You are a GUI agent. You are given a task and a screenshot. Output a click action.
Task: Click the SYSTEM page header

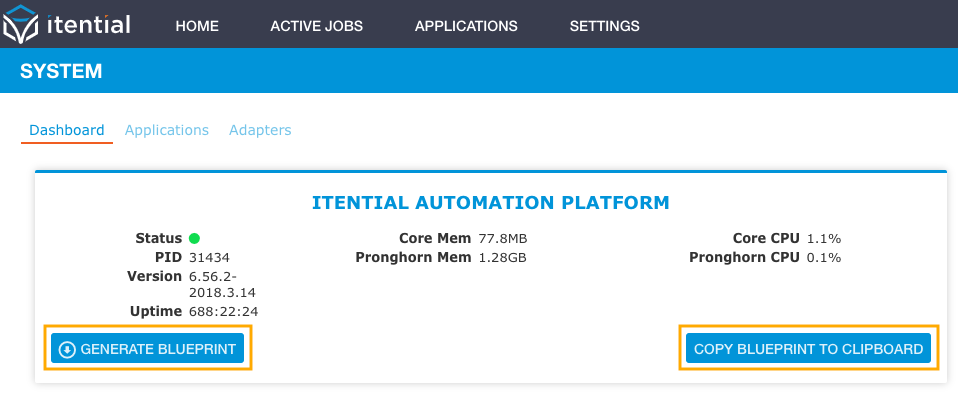pos(61,71)
